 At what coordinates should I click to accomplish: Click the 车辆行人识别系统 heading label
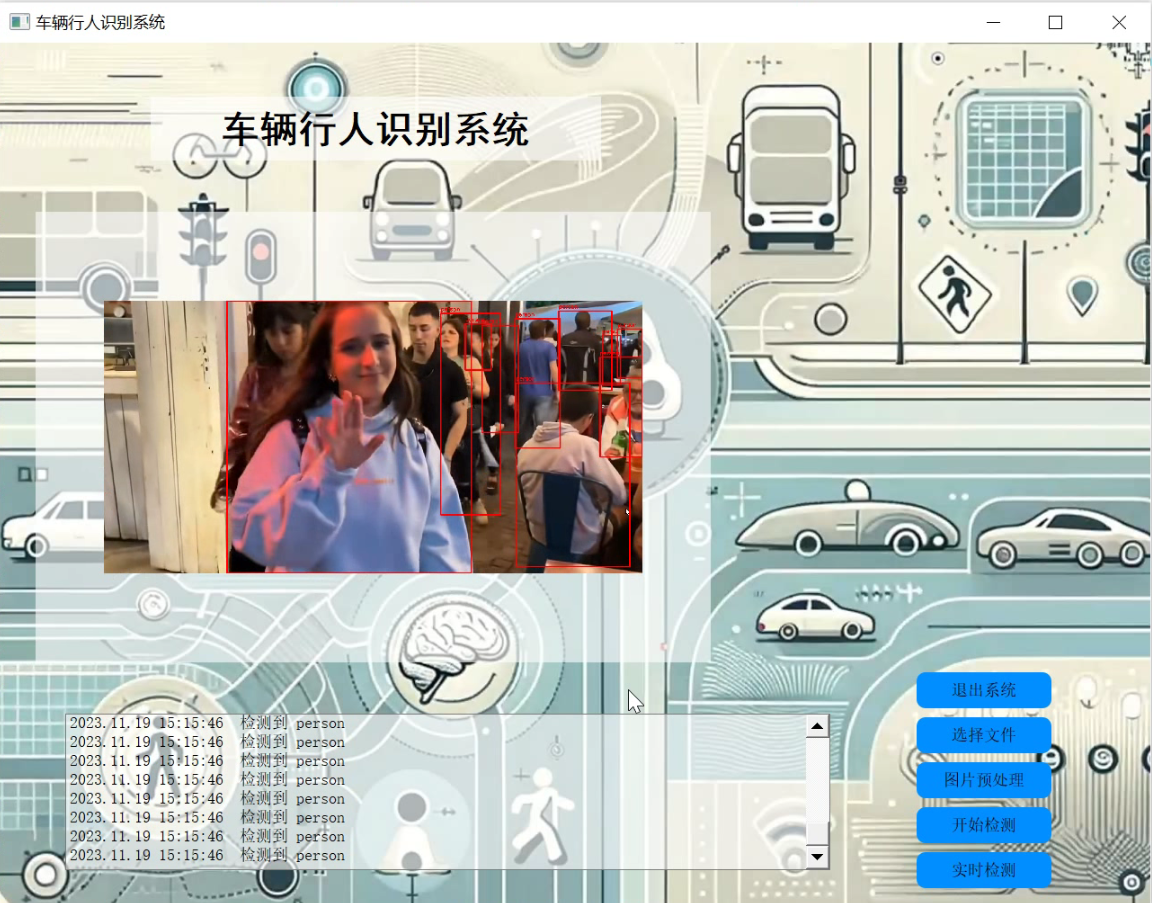(375, 129)
